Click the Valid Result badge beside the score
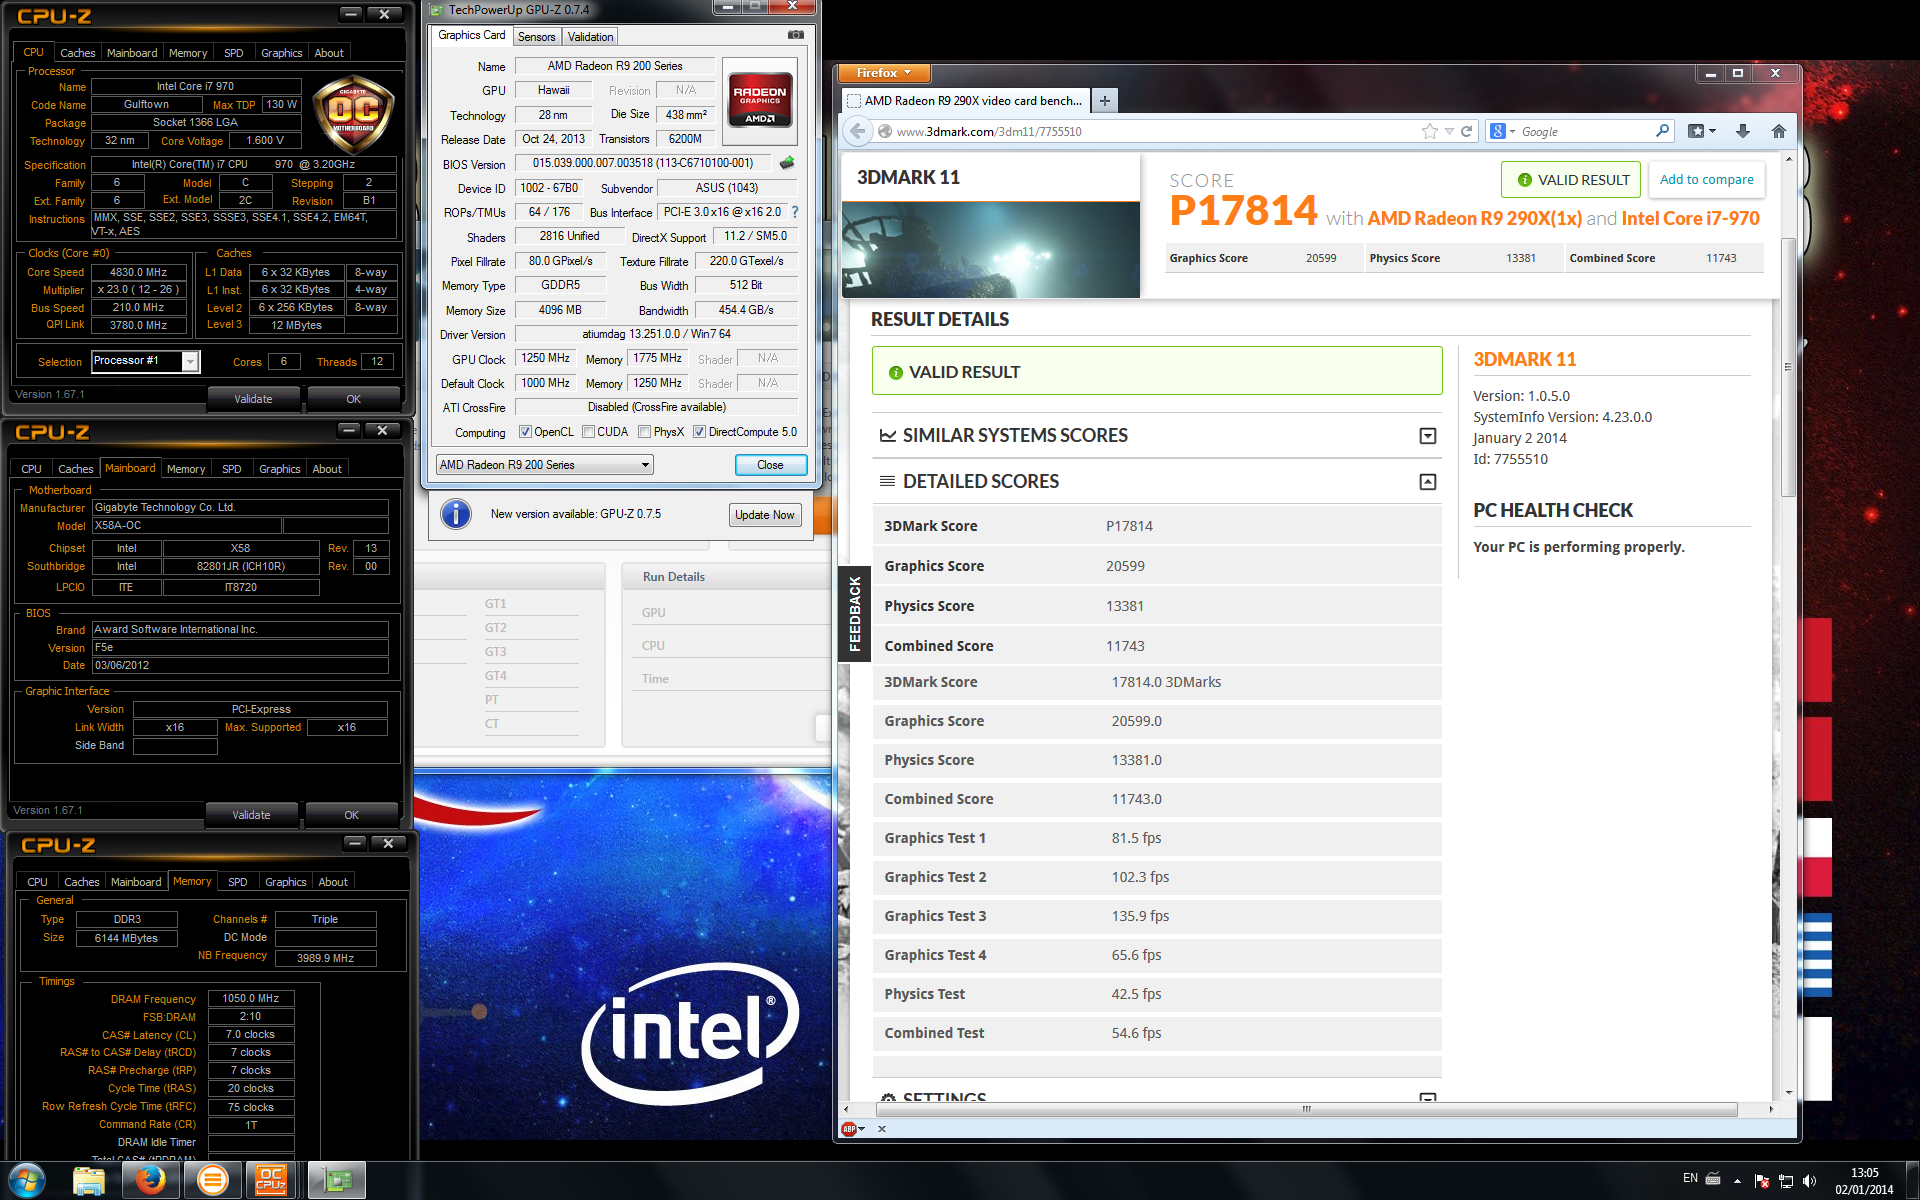The width and height of the screenshot is (1920, 1200). pyautogui.click(x=1571, y=180)
